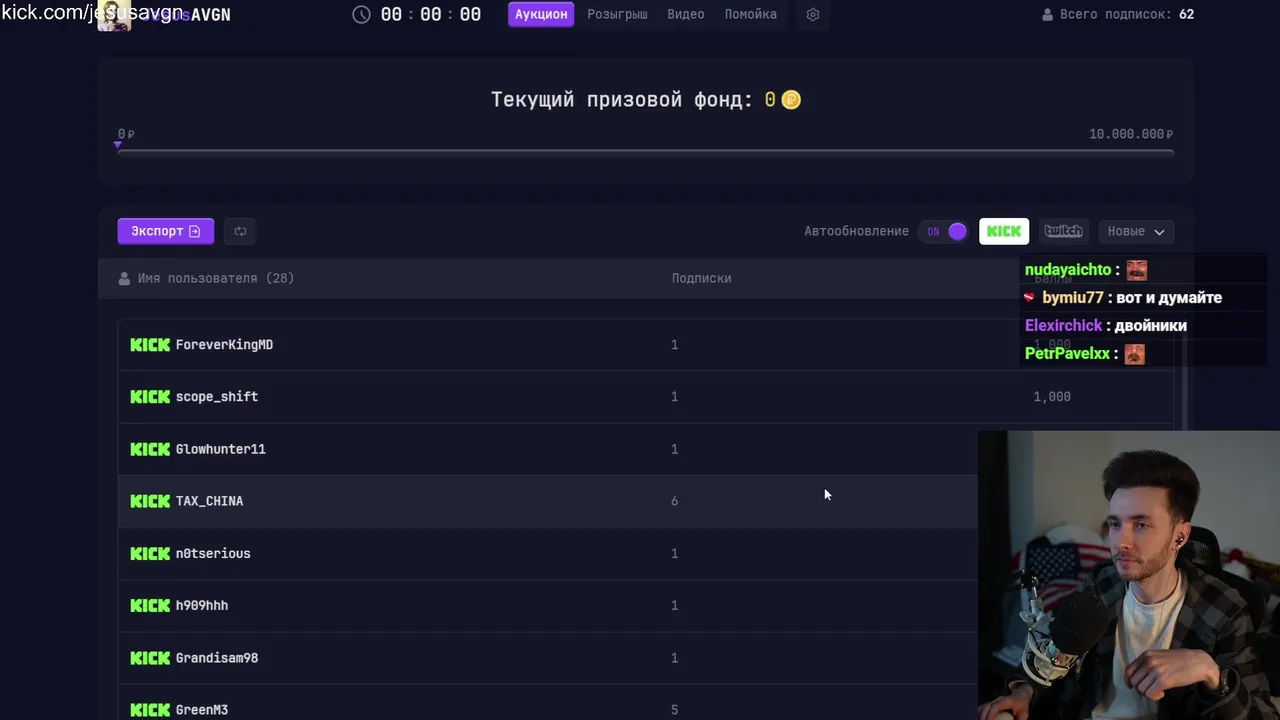Click the badge icon before bymiu77

[1029, 297]
